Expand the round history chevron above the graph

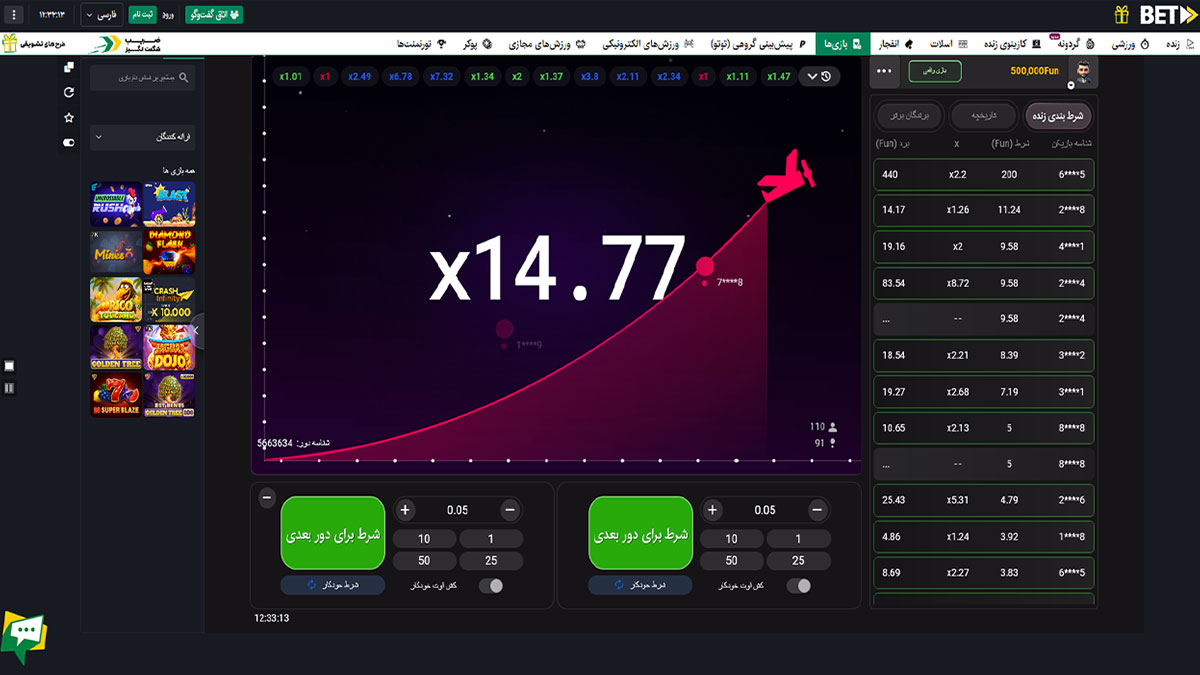pyautogui.click(x=818, y=76)
